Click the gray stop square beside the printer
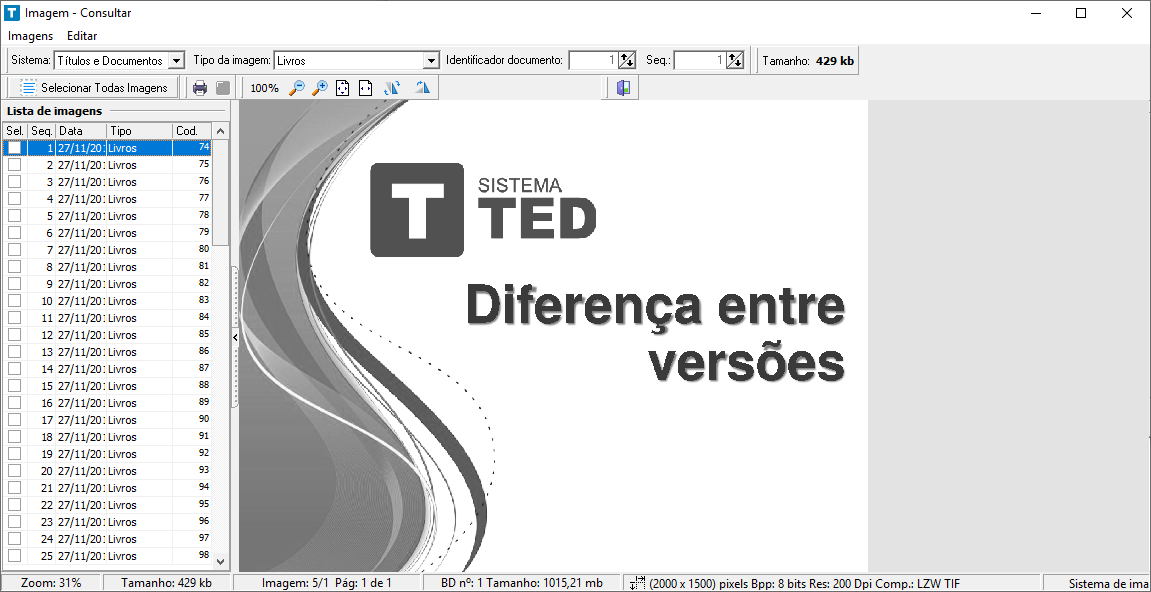 [x=222, y=88]
